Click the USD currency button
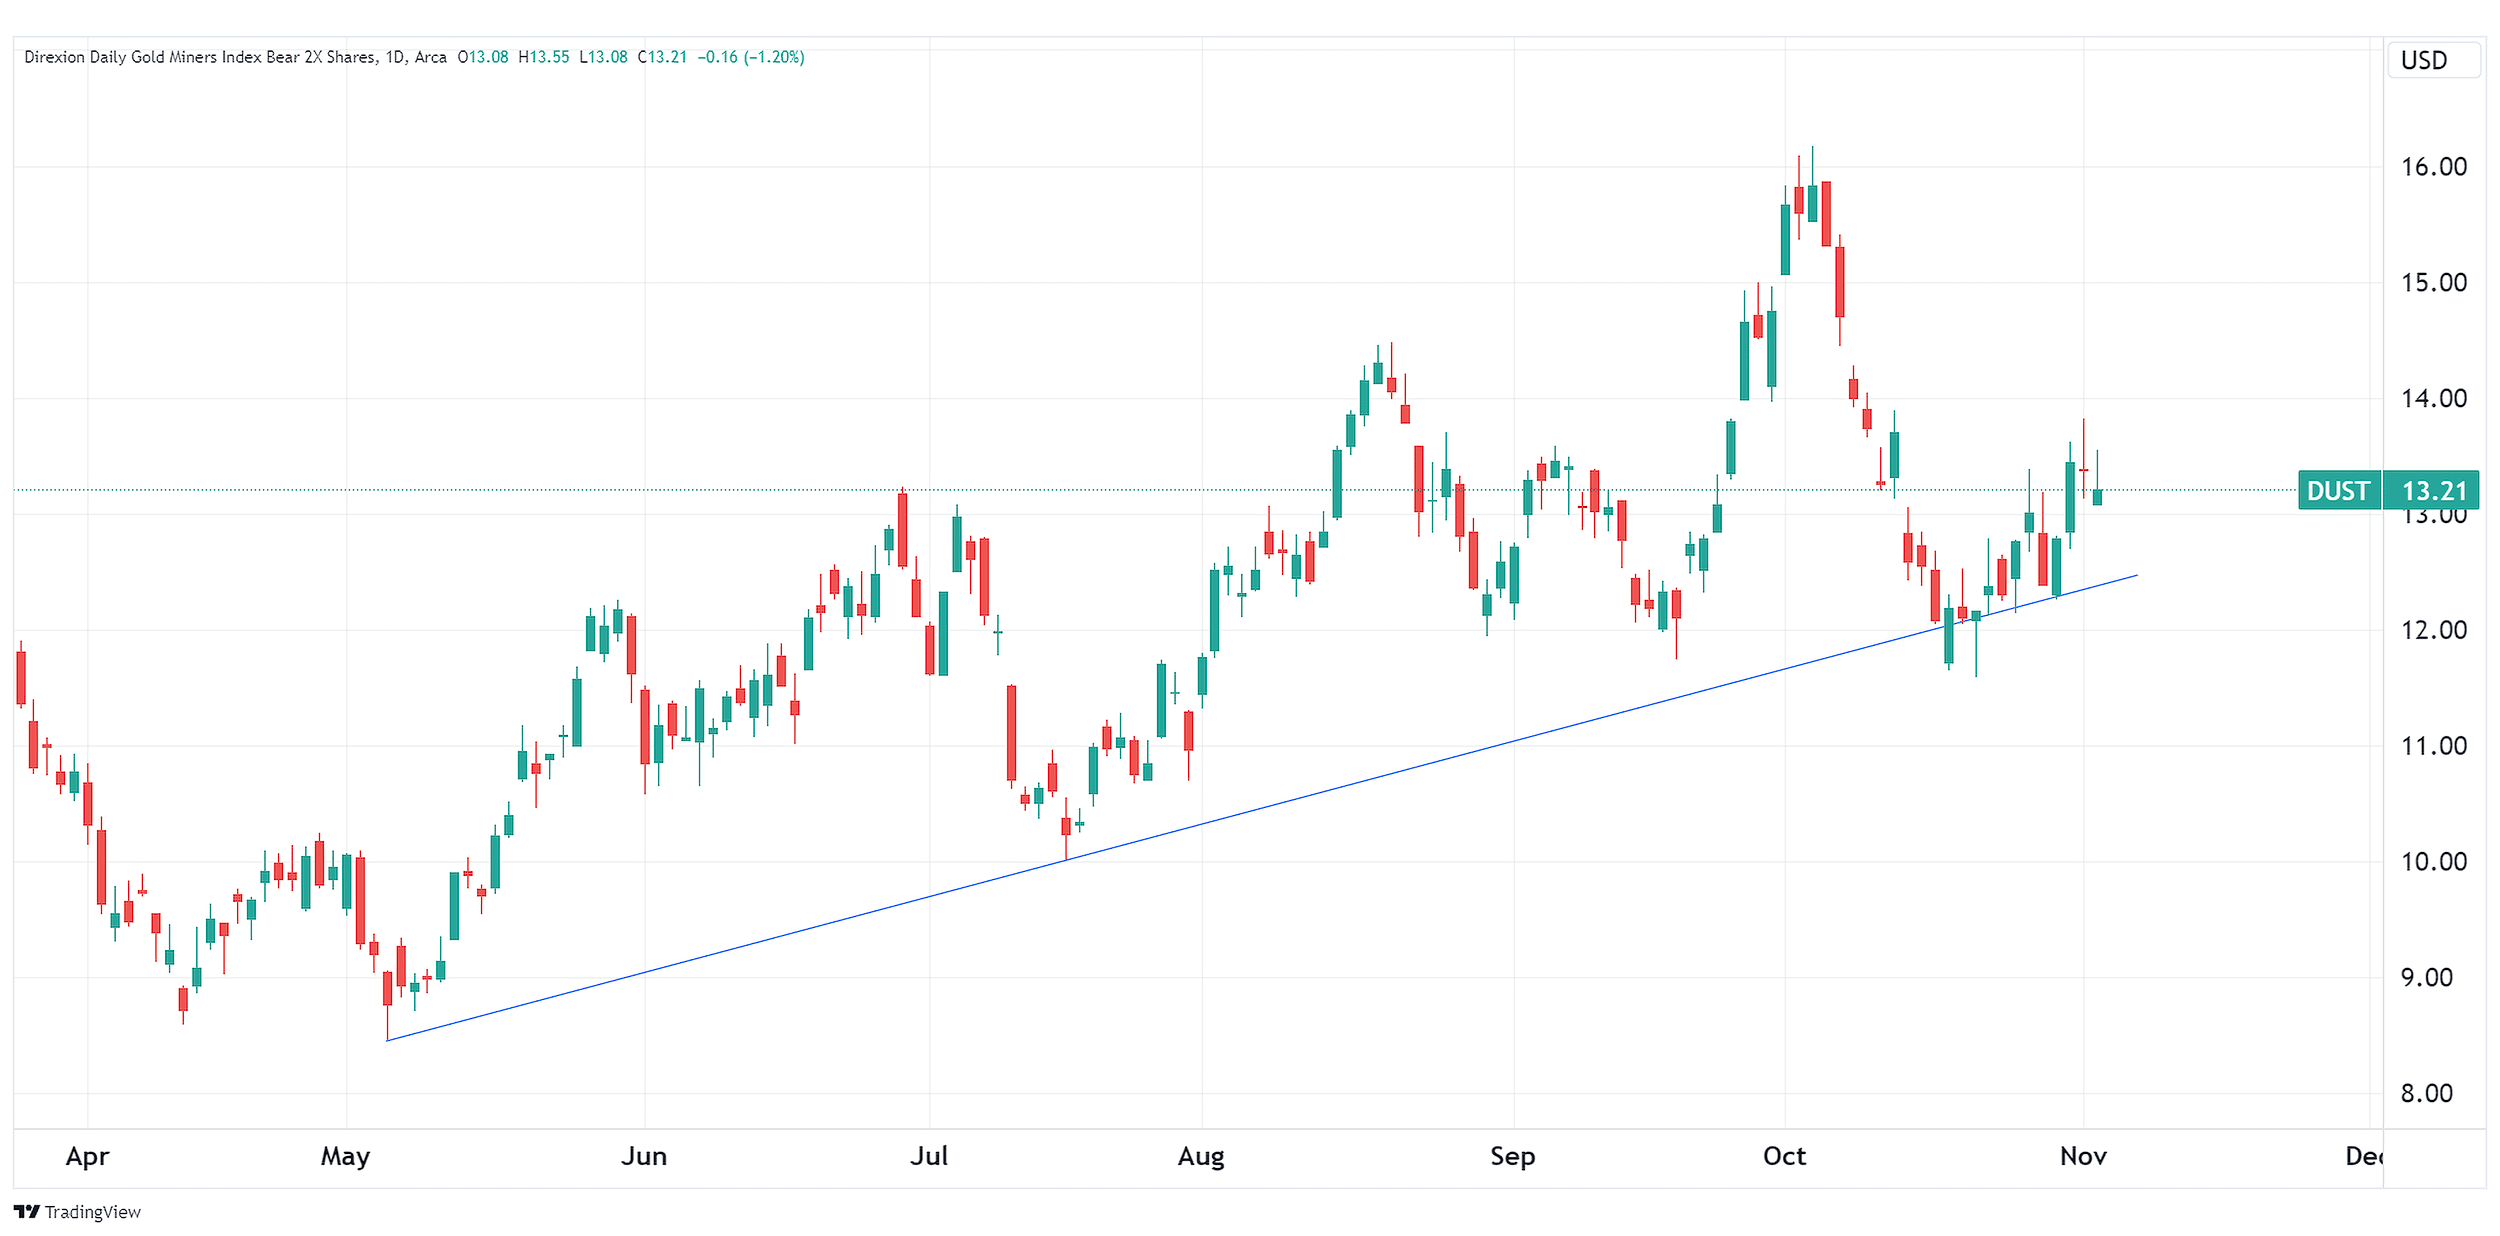The image size is (2500, 1236). [x=2433, y=60]
